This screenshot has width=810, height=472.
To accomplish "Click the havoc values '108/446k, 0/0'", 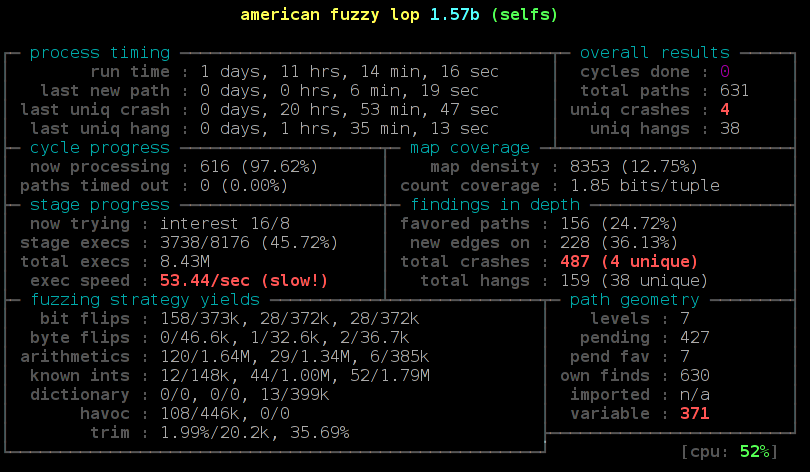I will (225, 414).
